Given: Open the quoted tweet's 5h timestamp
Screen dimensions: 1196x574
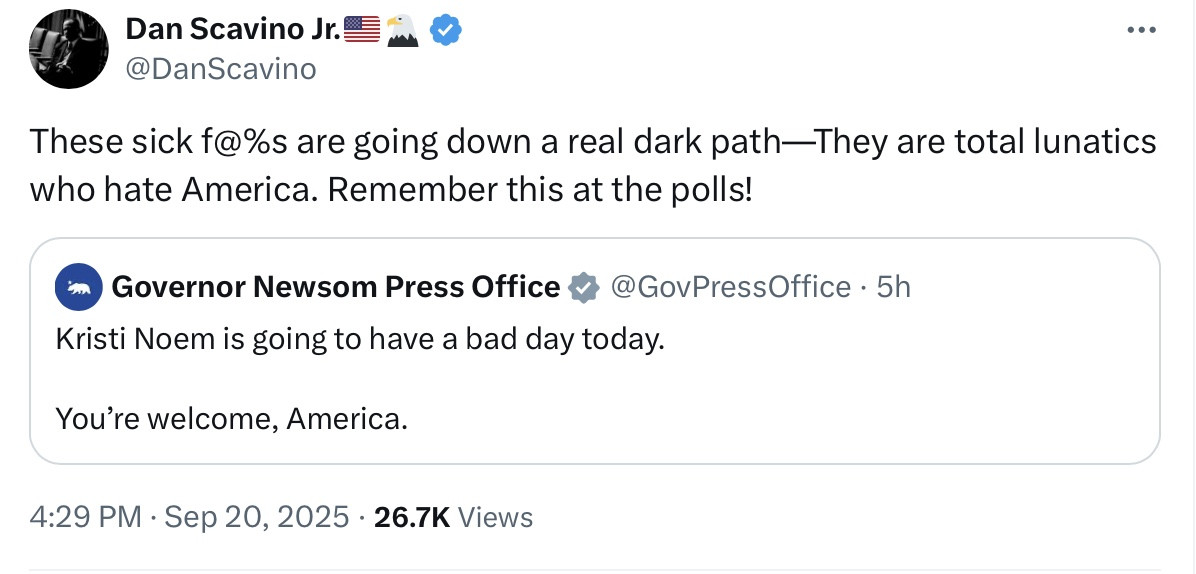Looking at the screenshot, I should click(893, 287).
